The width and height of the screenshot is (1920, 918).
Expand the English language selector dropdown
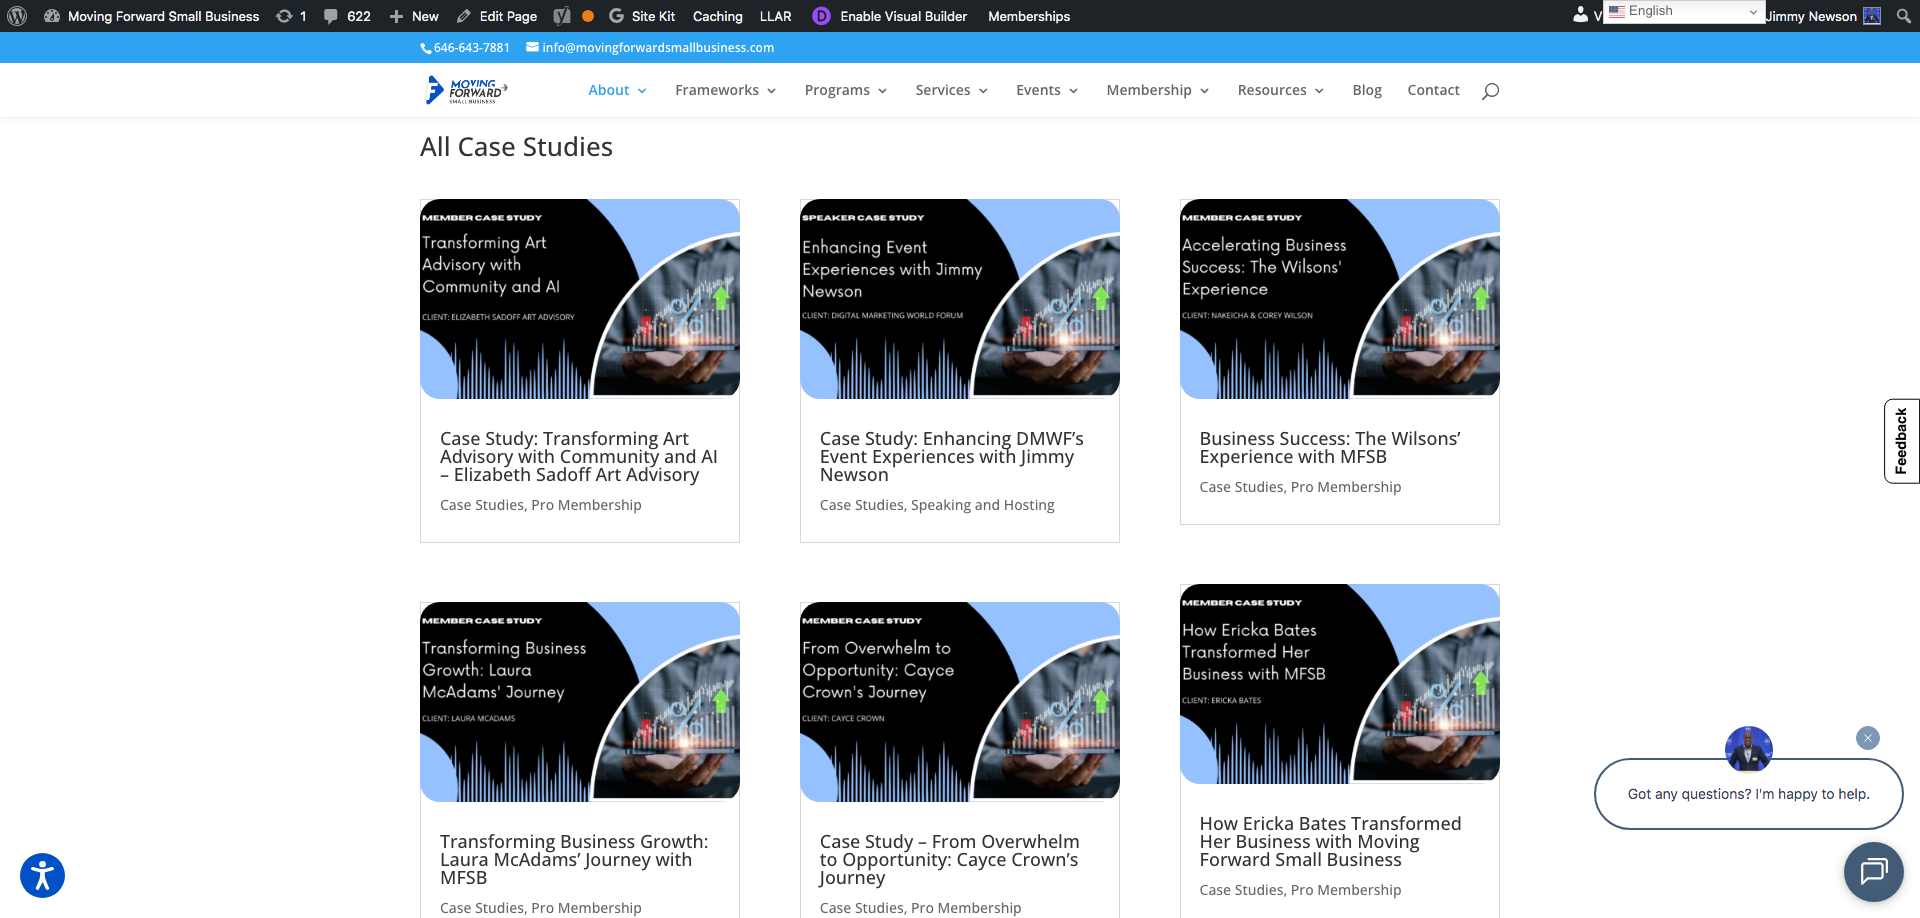point(1683,11)
